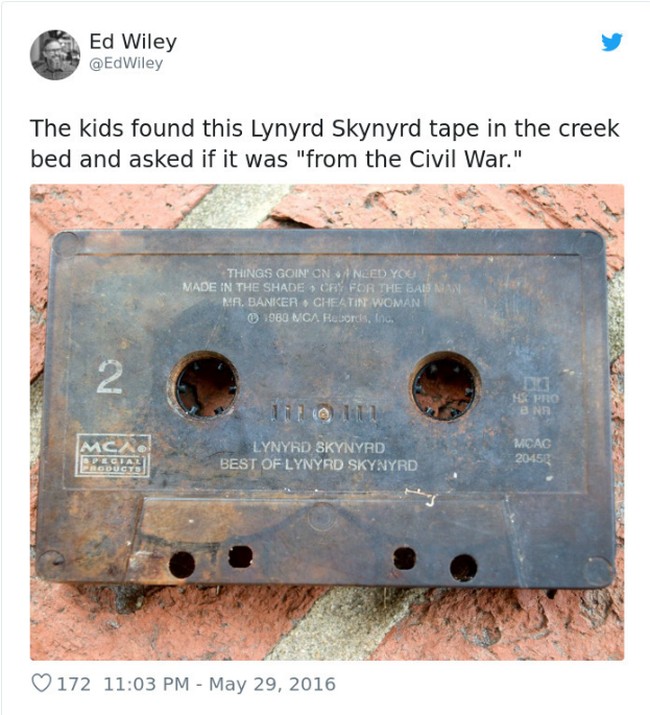Open the cassette tape photo

pyautogui.click(x=327, y=422)
